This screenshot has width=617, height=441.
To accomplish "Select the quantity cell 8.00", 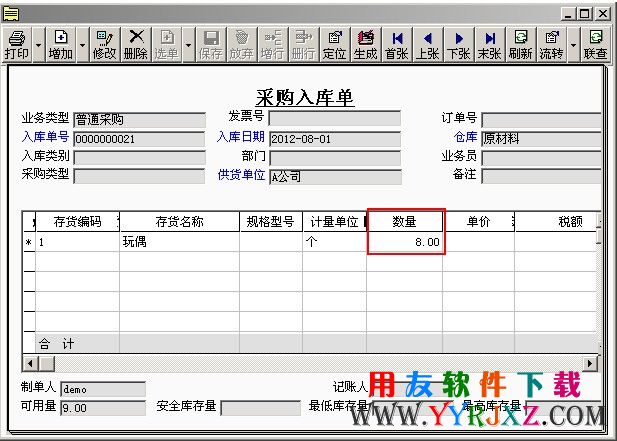I will click(x=405, y=242).
